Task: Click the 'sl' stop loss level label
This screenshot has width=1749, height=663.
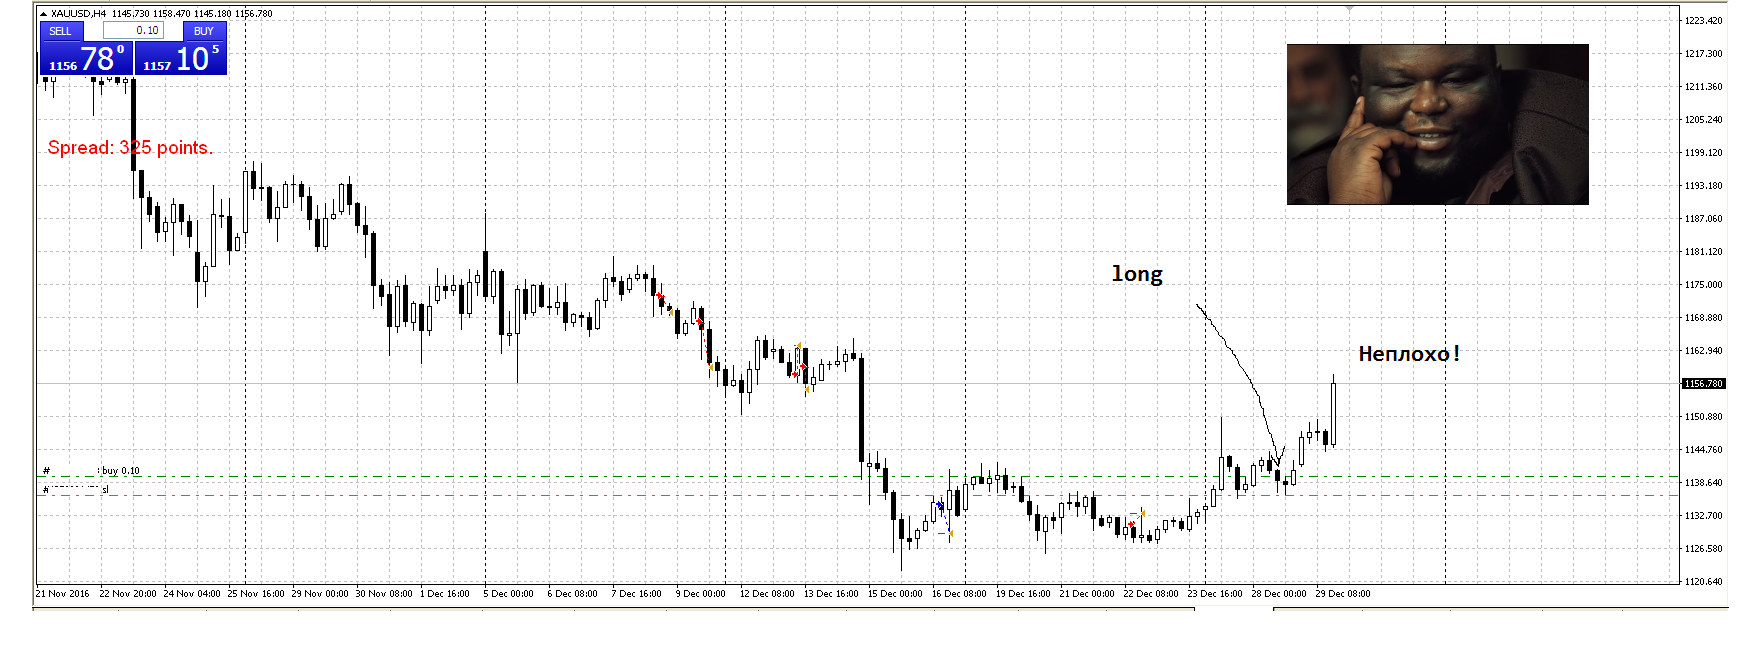Action: pos(105,490)
